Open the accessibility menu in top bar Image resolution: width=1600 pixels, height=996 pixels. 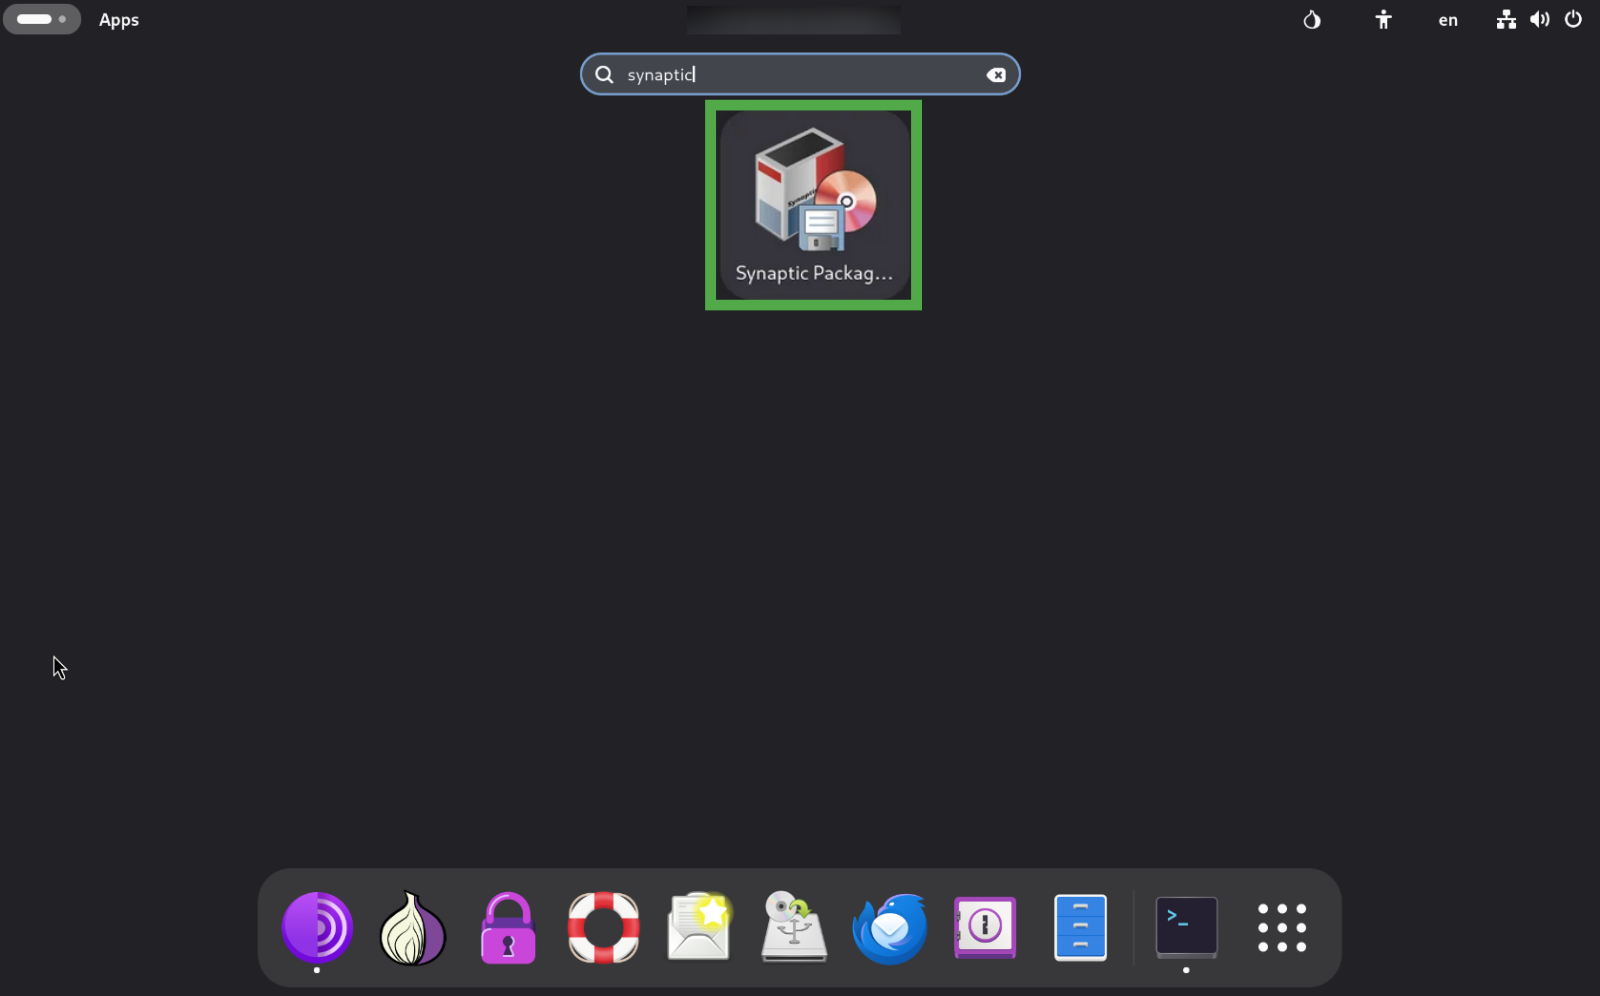(1383, 20)
